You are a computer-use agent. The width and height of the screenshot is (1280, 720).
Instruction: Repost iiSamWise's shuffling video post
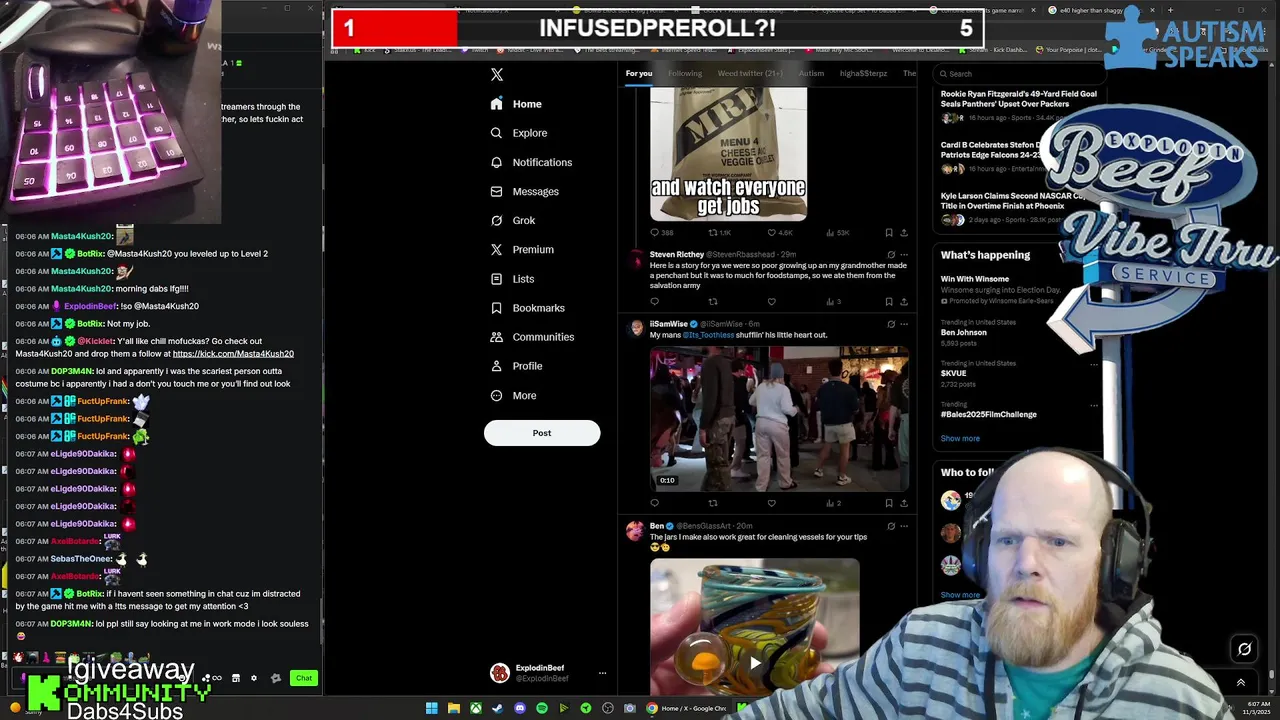point(713,503)
